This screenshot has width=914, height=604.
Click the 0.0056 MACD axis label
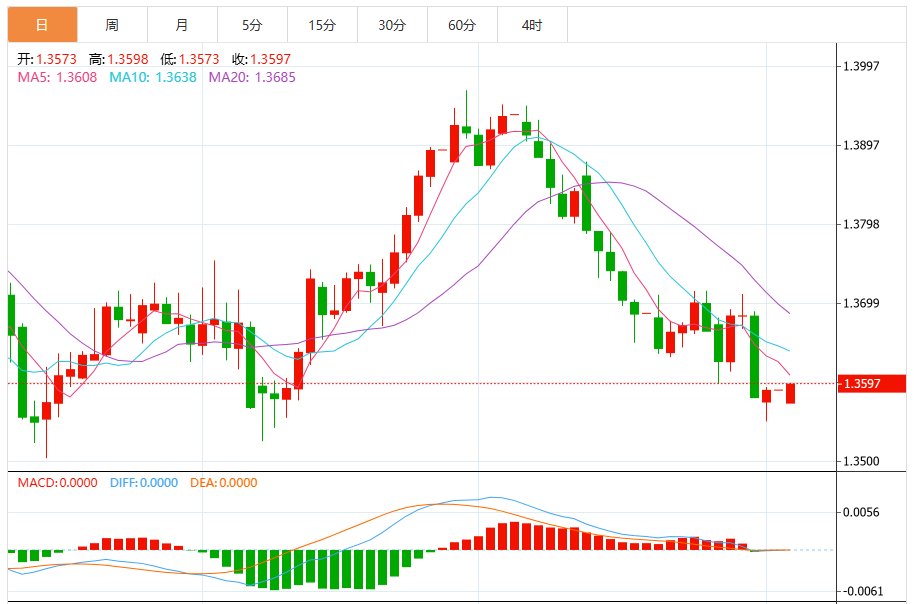pyautogui.click(x=861, y=512)
